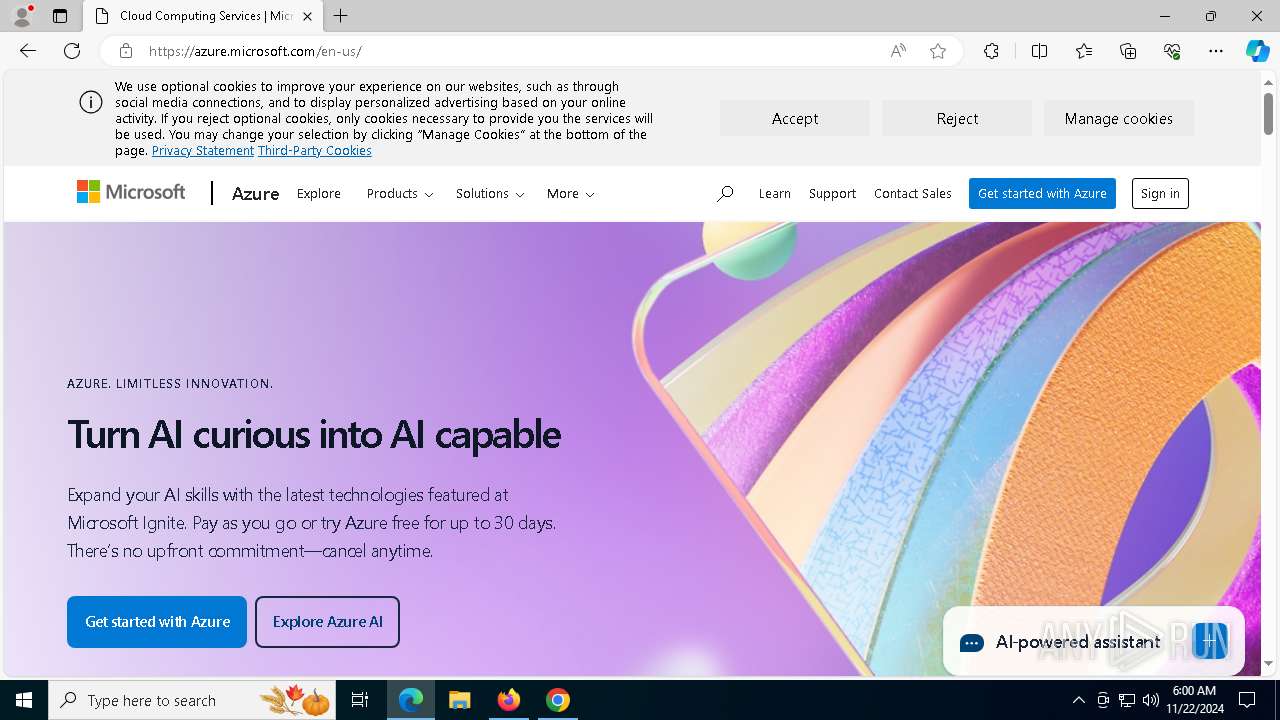Select the Cloud Computing Services browser tab
This screenshot has height=720, width=1280.
203,16
